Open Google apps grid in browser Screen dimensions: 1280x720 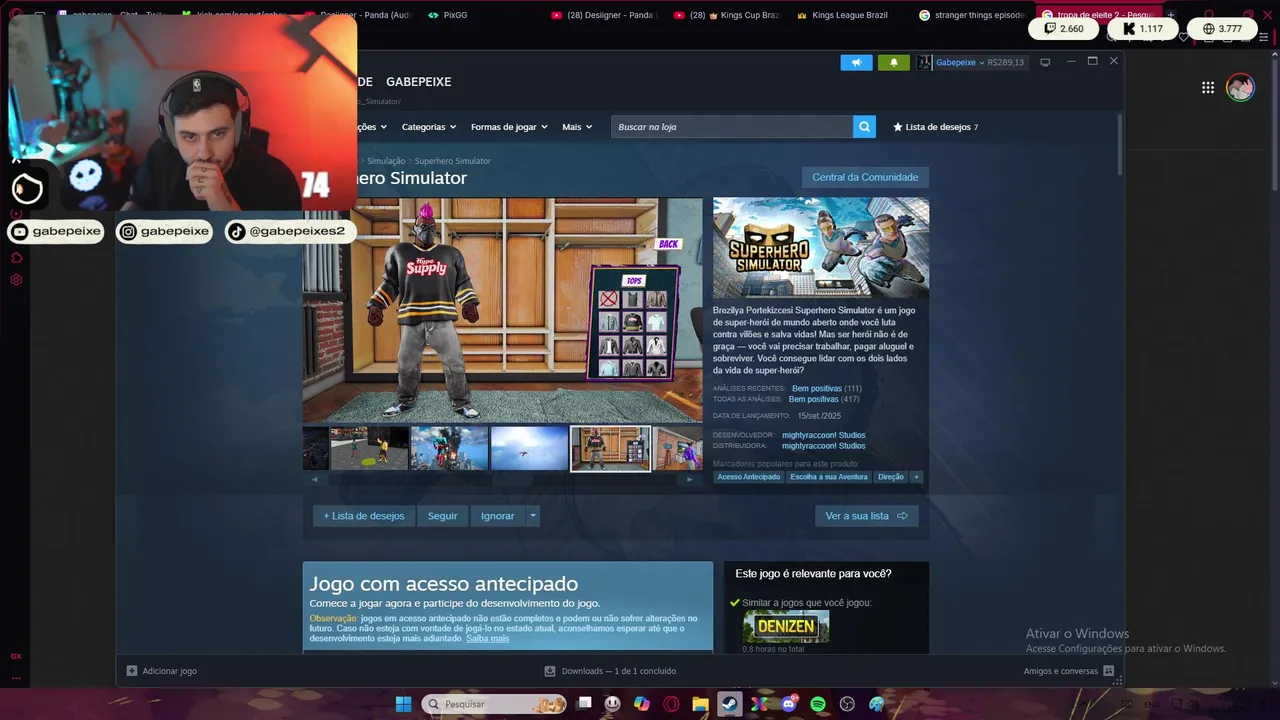pos(1208,88)
